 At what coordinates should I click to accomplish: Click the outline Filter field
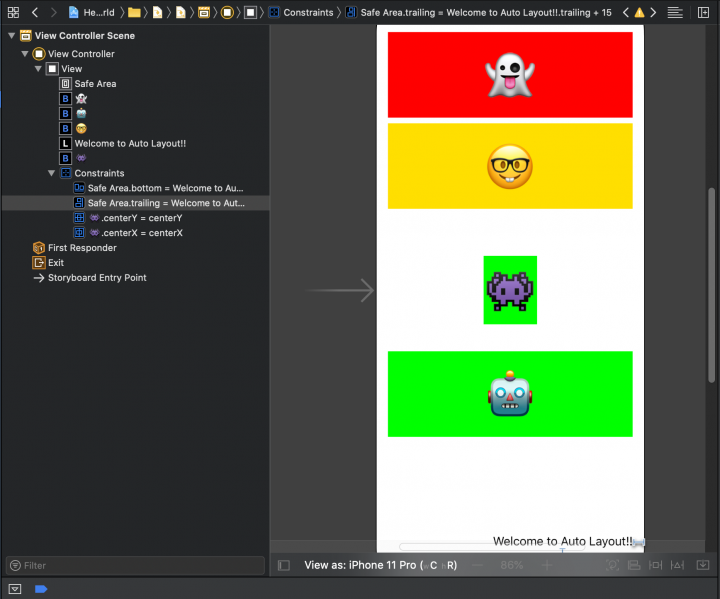click(x=135, y=565)
